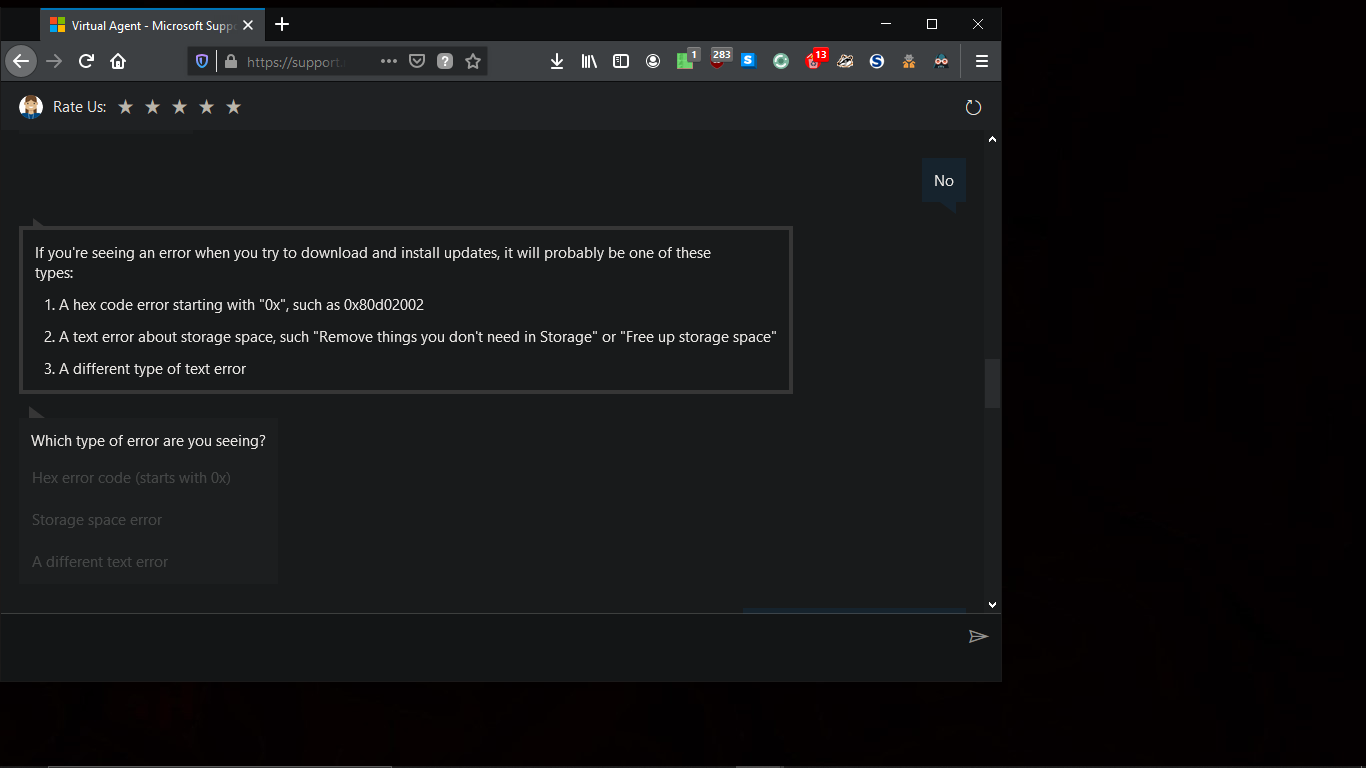
Task: Rate the agent five stars
Action: point(233,107)
